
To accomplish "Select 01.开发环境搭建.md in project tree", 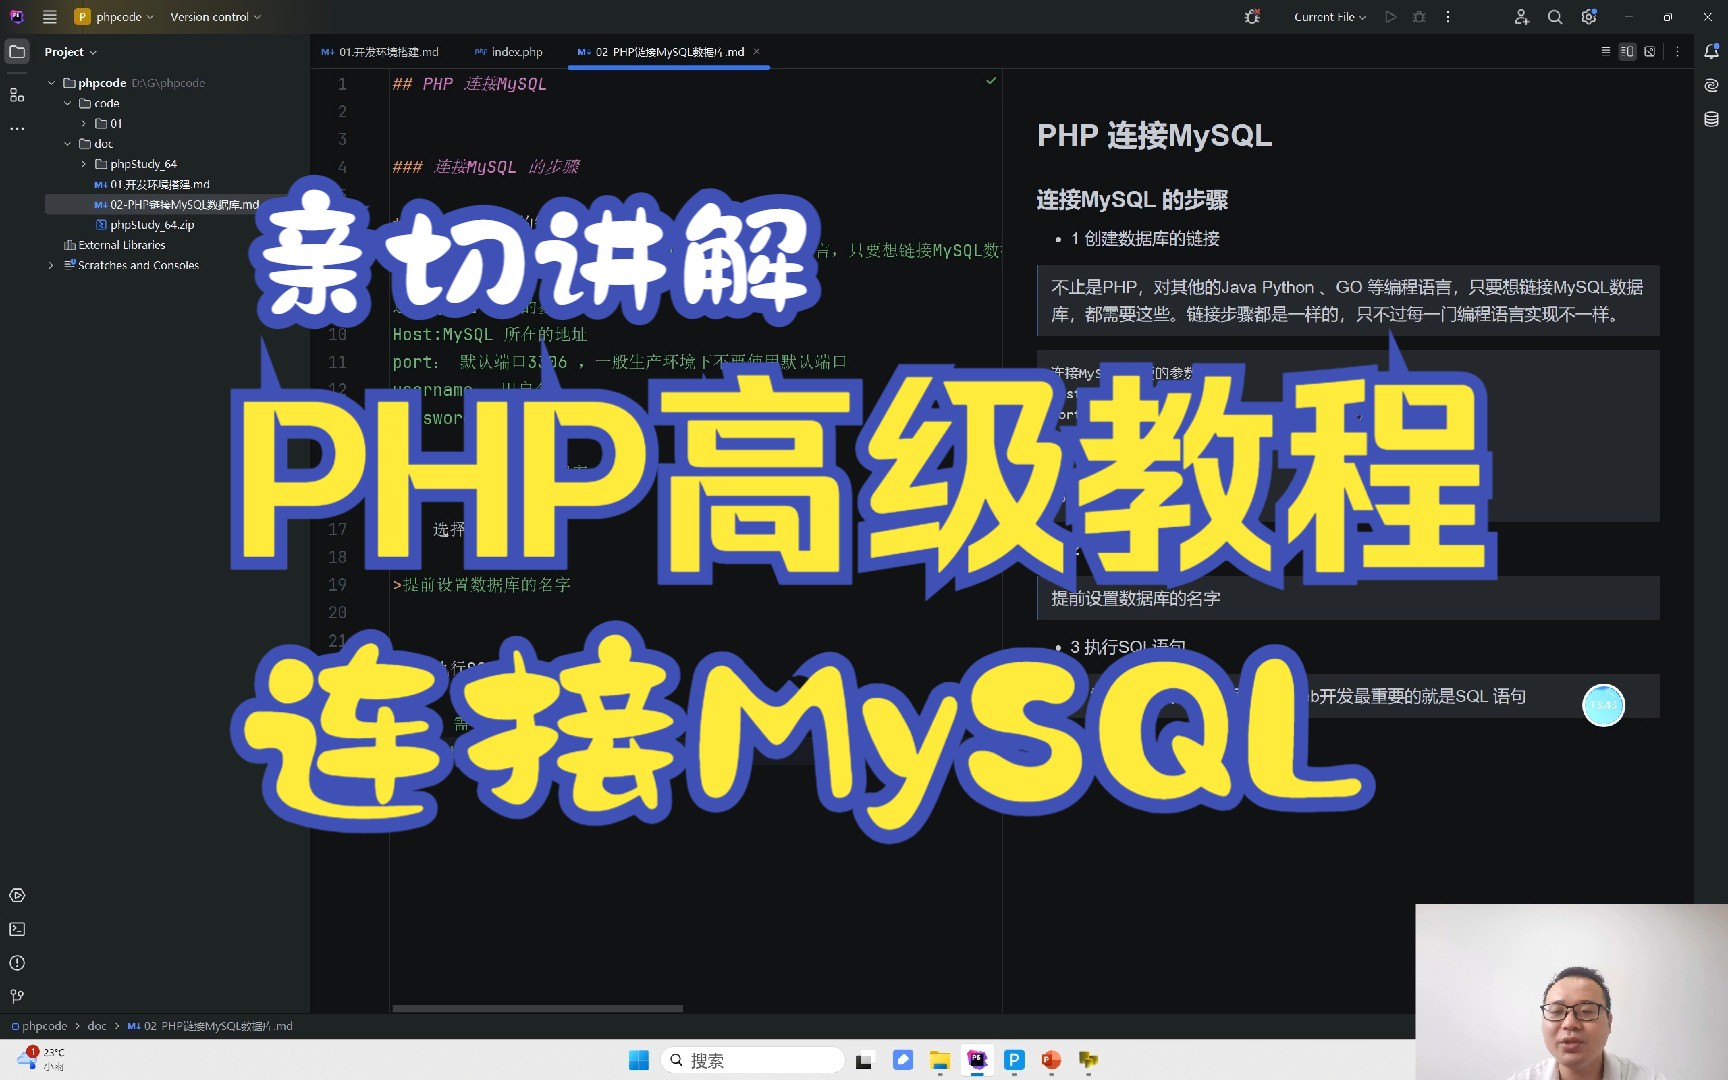I will pyautogui.click(x=152, y=185).
